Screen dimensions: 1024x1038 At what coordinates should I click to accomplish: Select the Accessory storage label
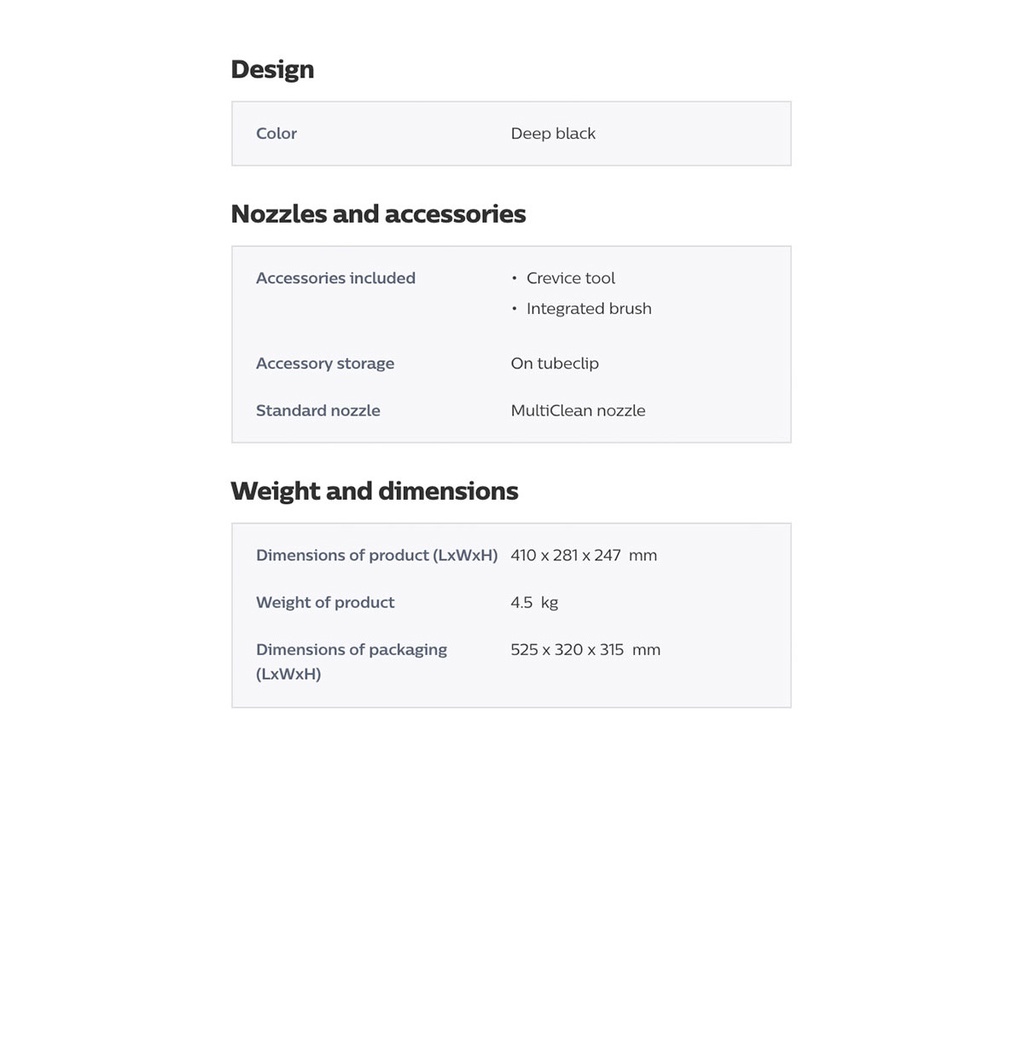click(x=325, y=363)
